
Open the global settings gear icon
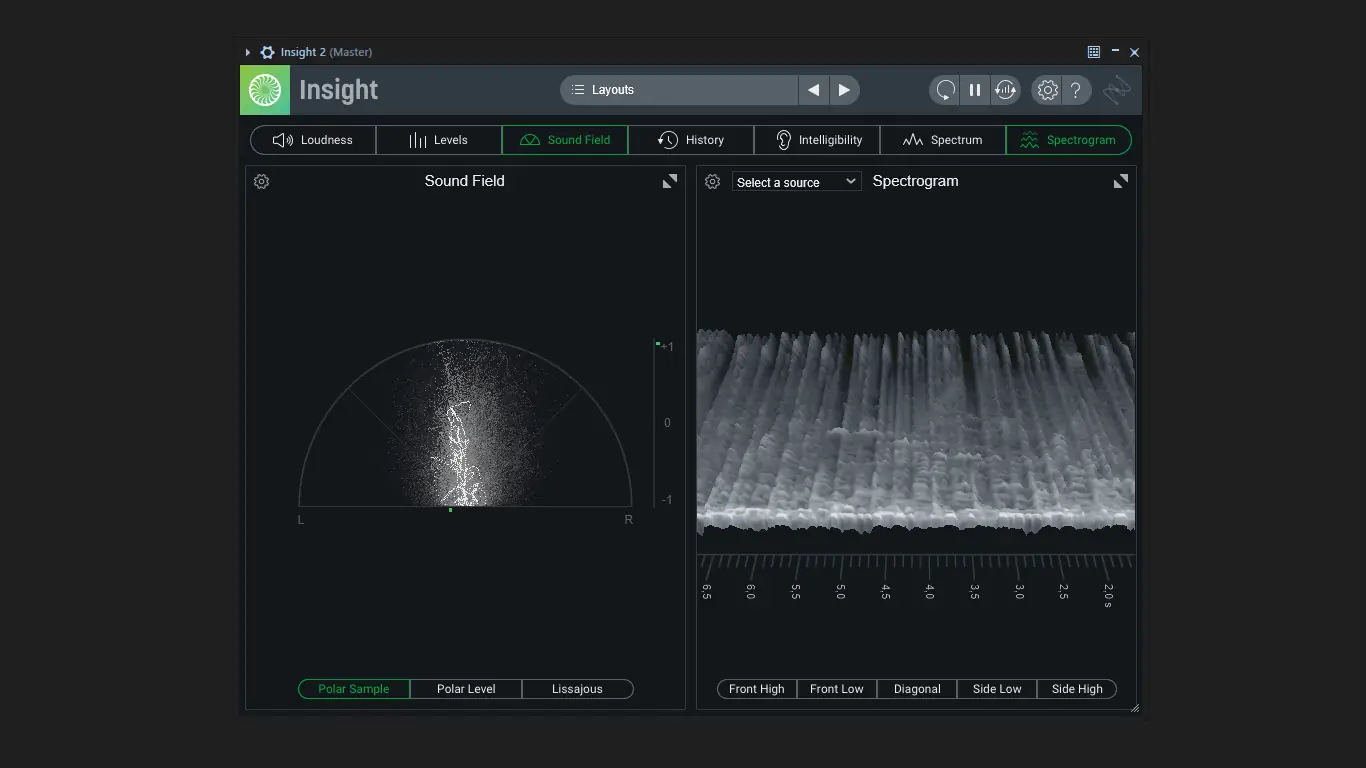click(1047, 90)
